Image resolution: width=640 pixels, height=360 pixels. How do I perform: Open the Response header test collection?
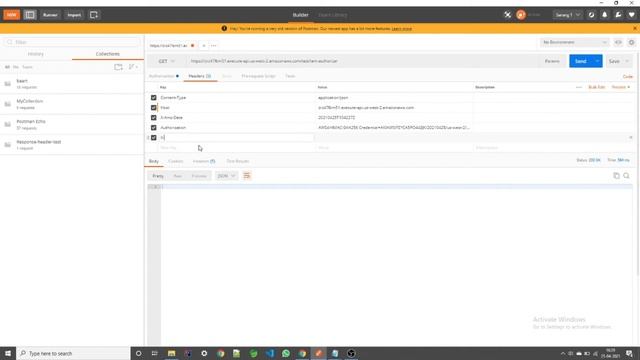[x=72, y=145]
